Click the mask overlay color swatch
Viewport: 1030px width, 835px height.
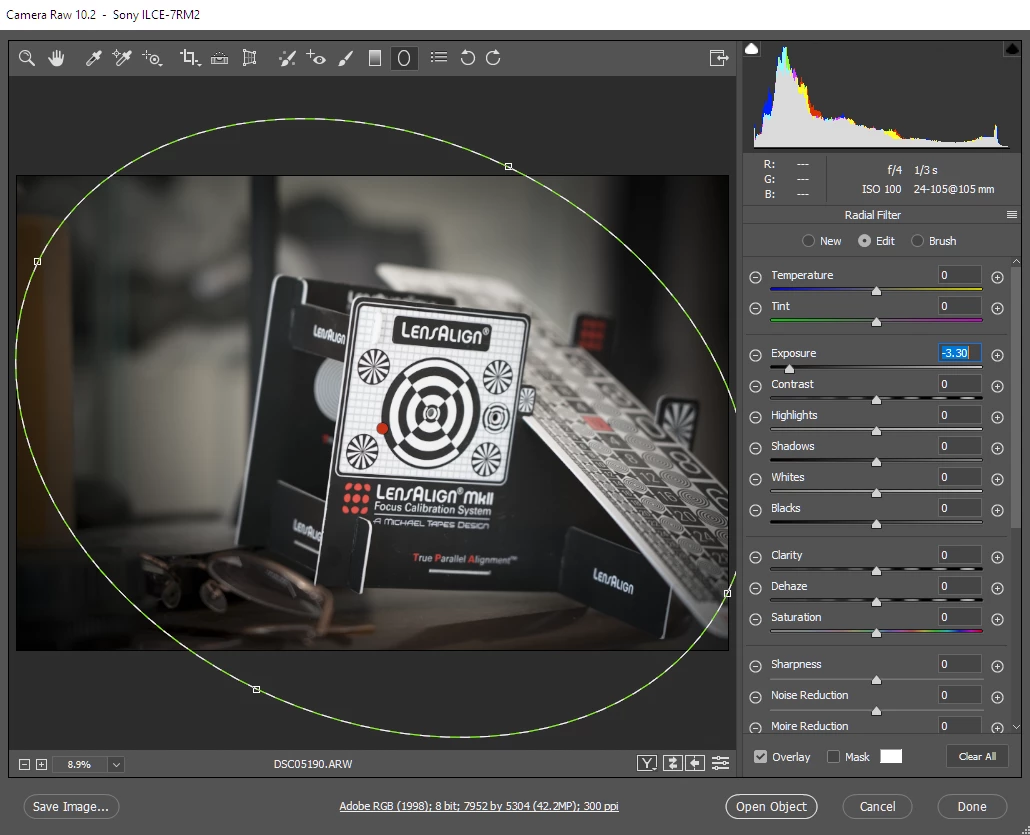(x=891, y=756)
